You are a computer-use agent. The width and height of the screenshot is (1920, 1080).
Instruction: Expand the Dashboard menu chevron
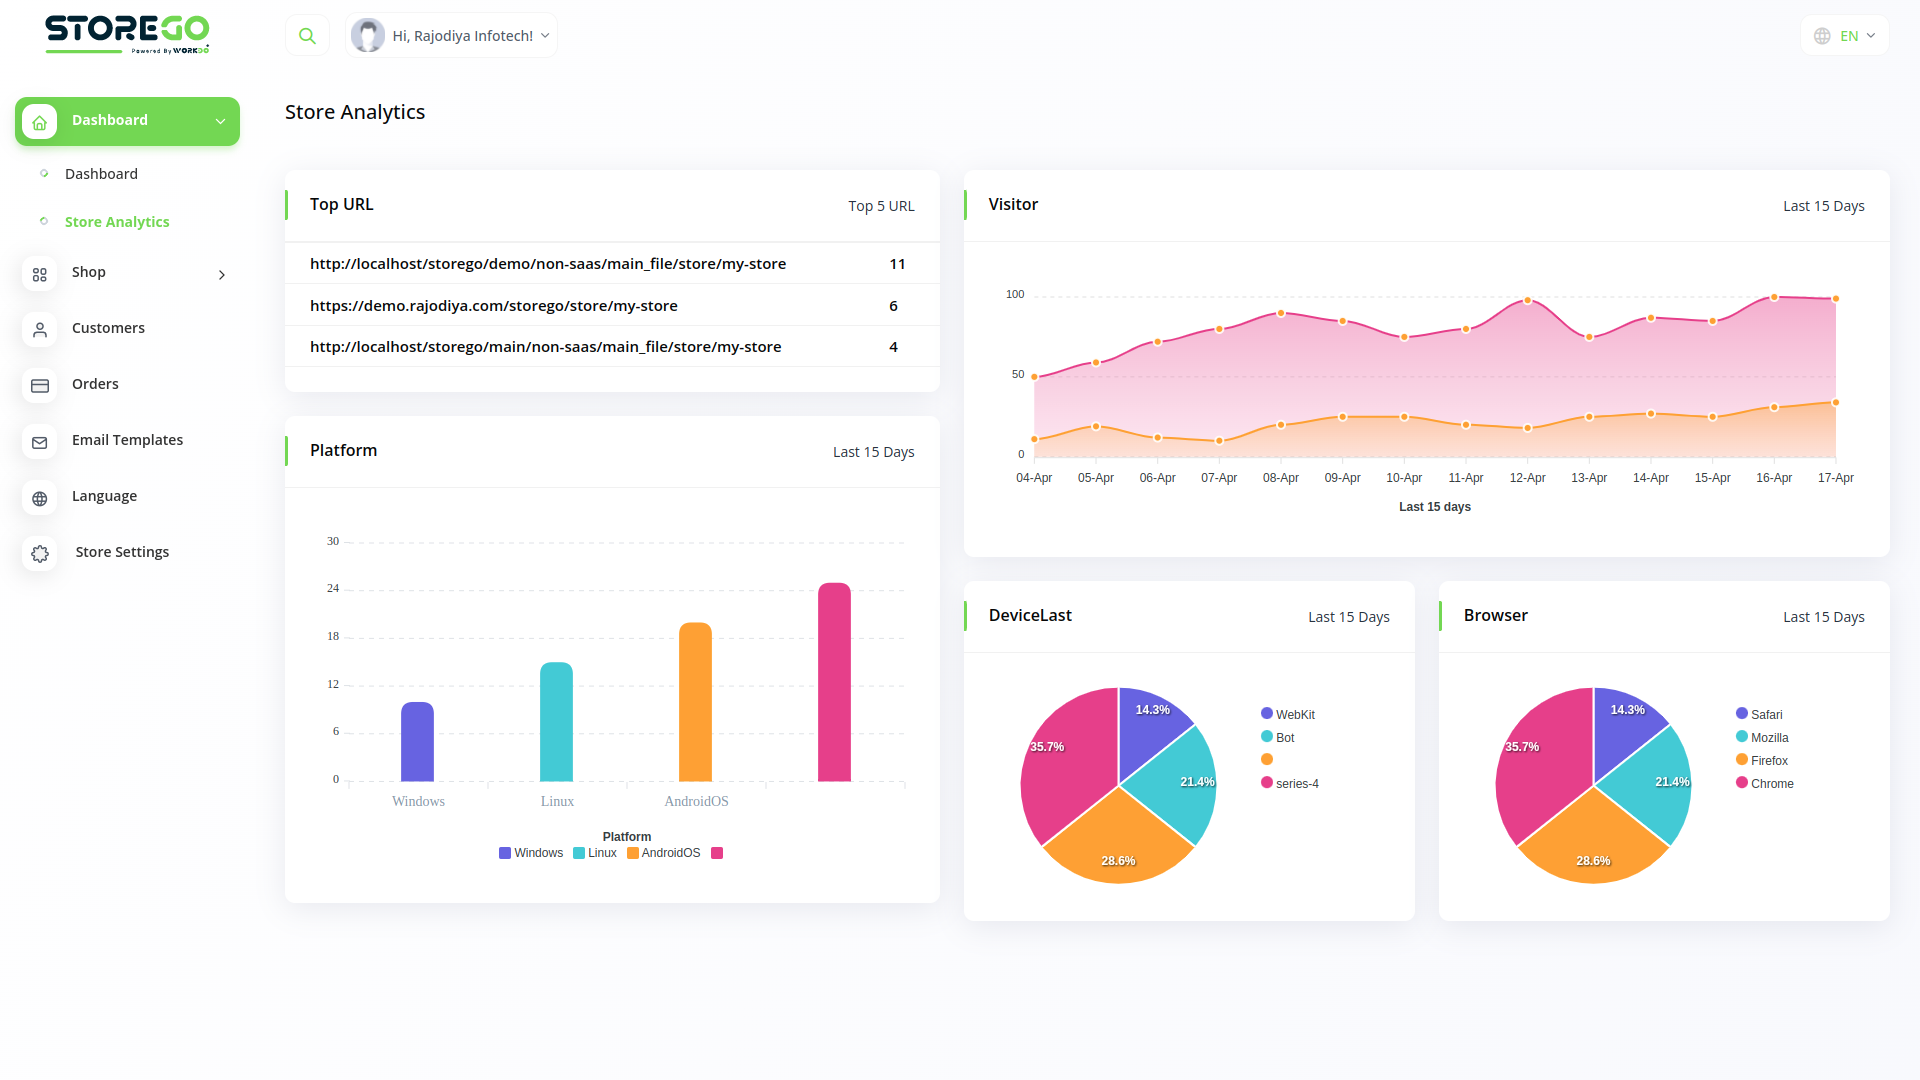coord(220,121)
